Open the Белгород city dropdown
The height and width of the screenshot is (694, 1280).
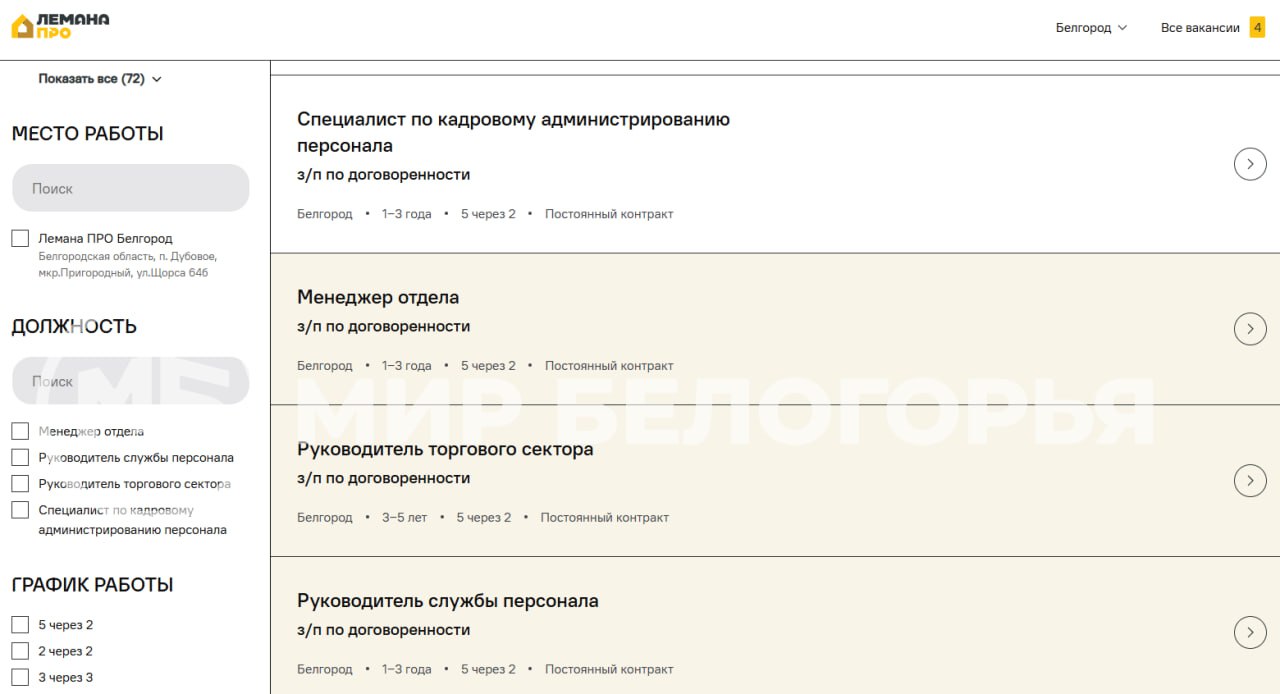[x=1091, y=28]
